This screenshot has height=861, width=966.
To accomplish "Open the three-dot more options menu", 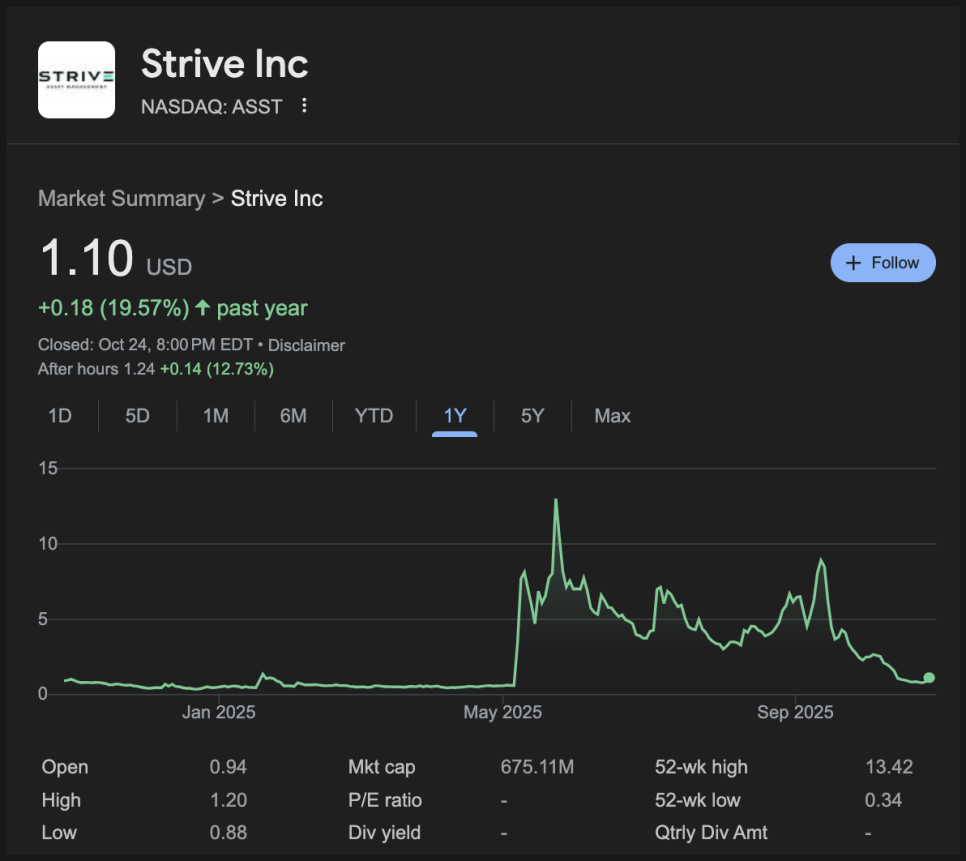I will tap(305, 106).
